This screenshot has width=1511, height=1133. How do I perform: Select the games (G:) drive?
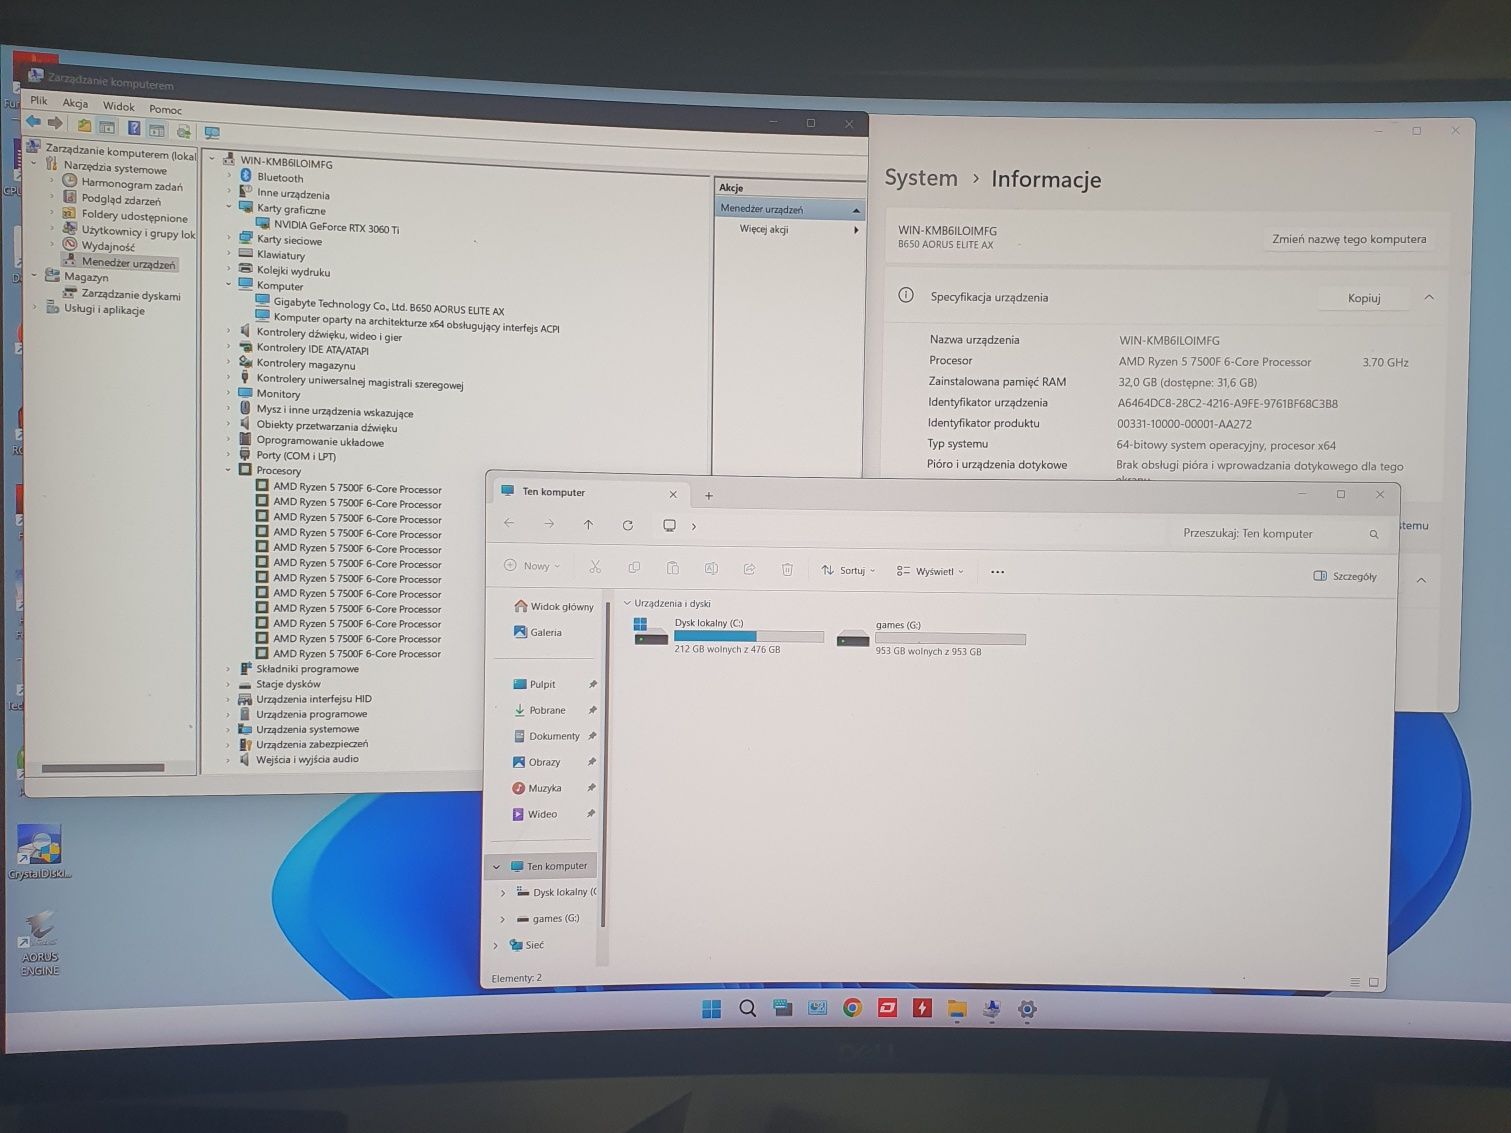point(930,637)
